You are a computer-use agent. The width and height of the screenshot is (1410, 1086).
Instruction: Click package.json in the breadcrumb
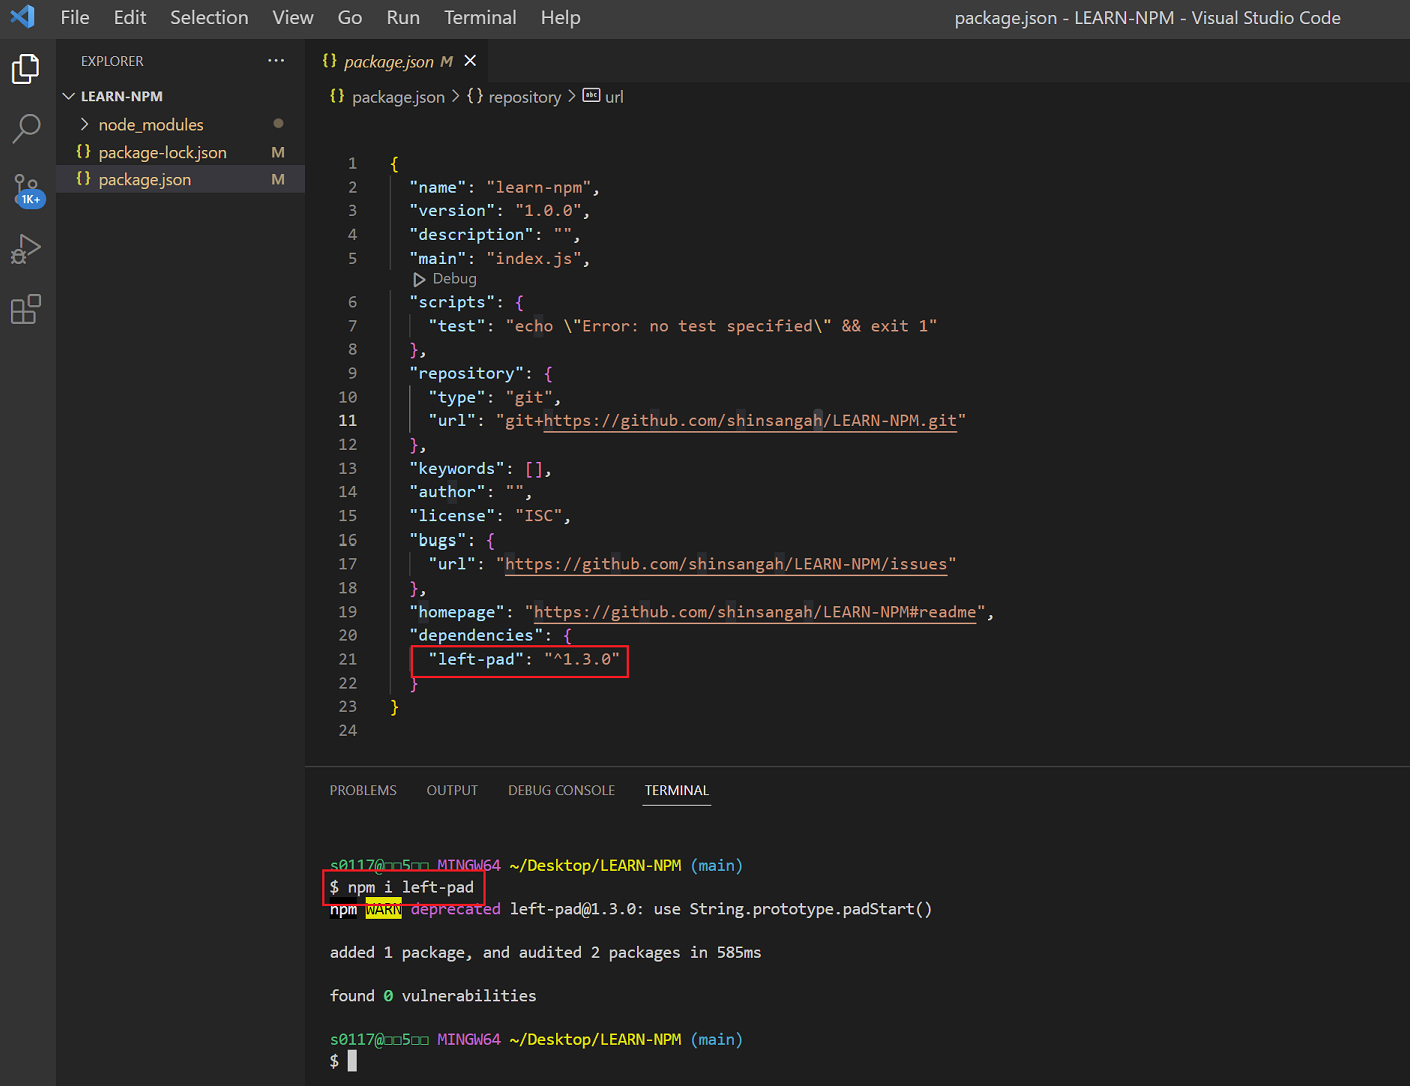coord(398,96)
